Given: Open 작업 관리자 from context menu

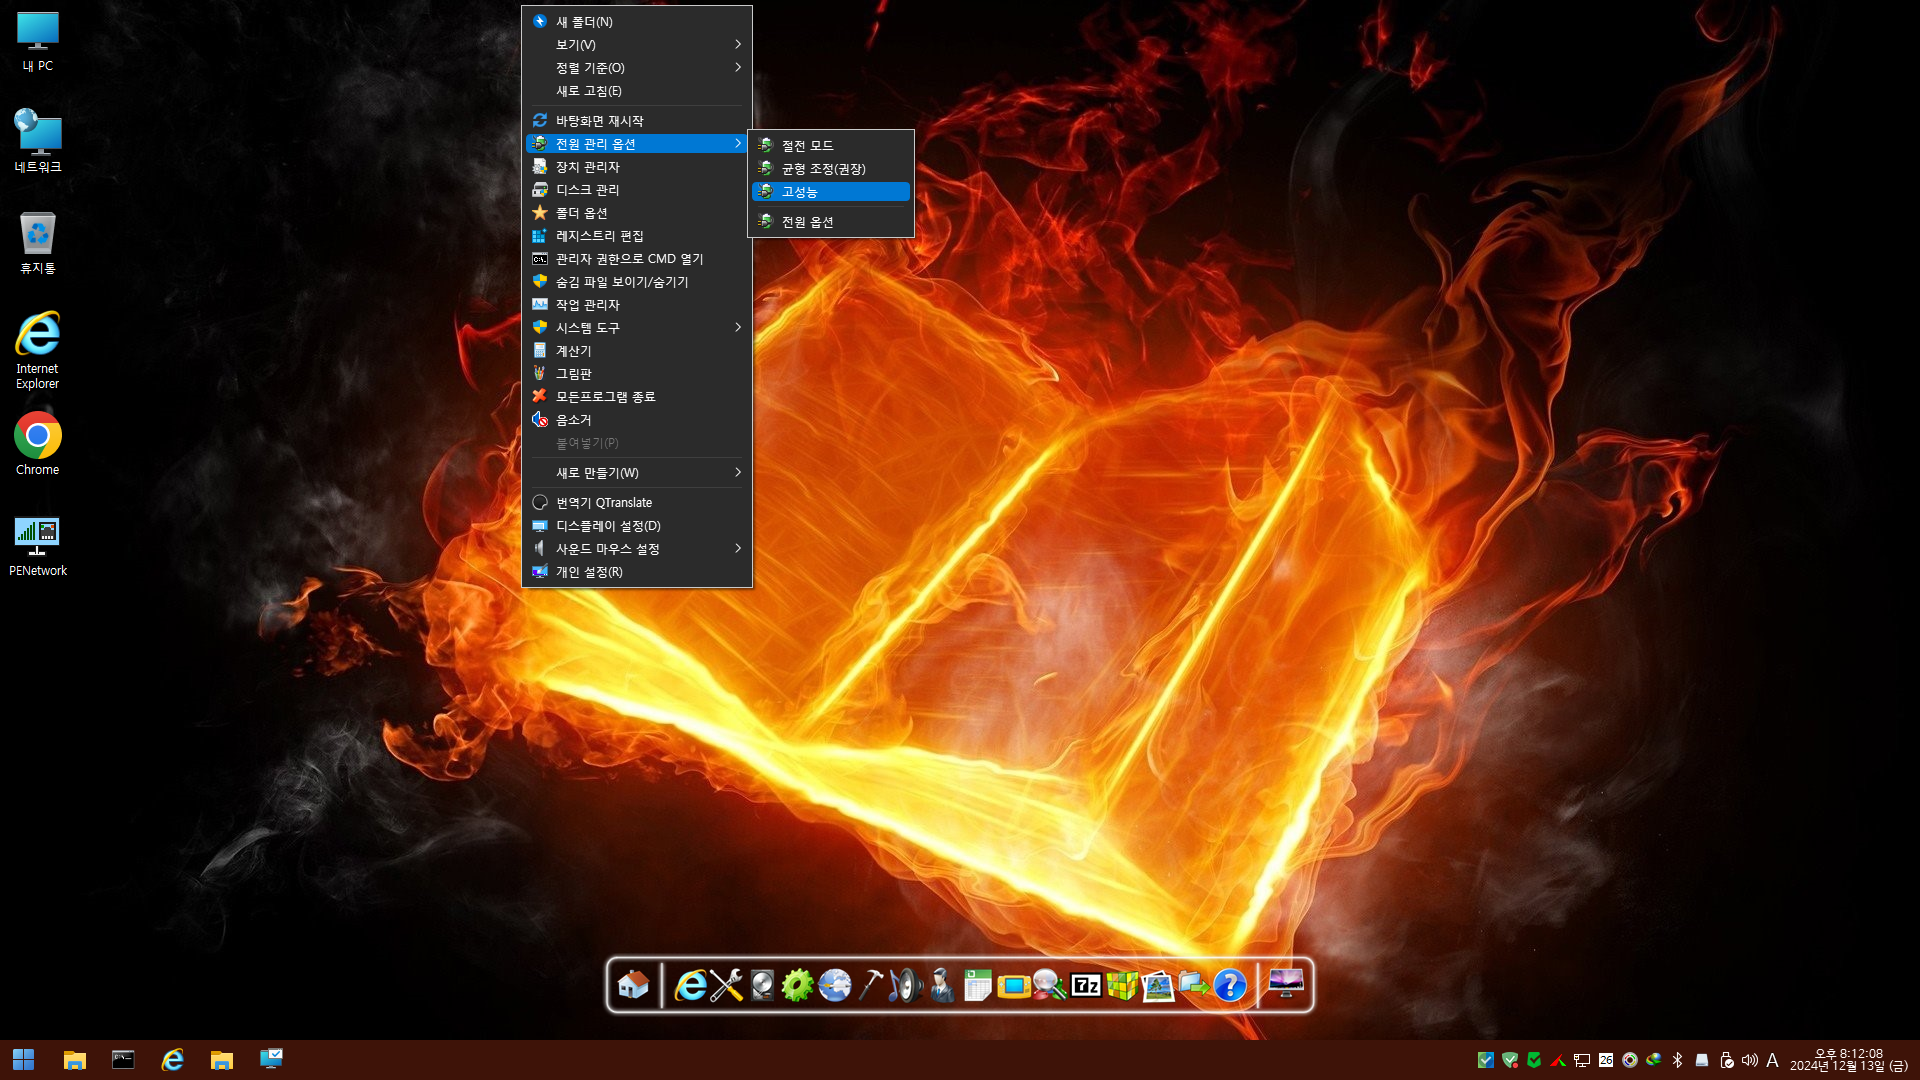Looking at the screenshot, I should click(637, 304).
